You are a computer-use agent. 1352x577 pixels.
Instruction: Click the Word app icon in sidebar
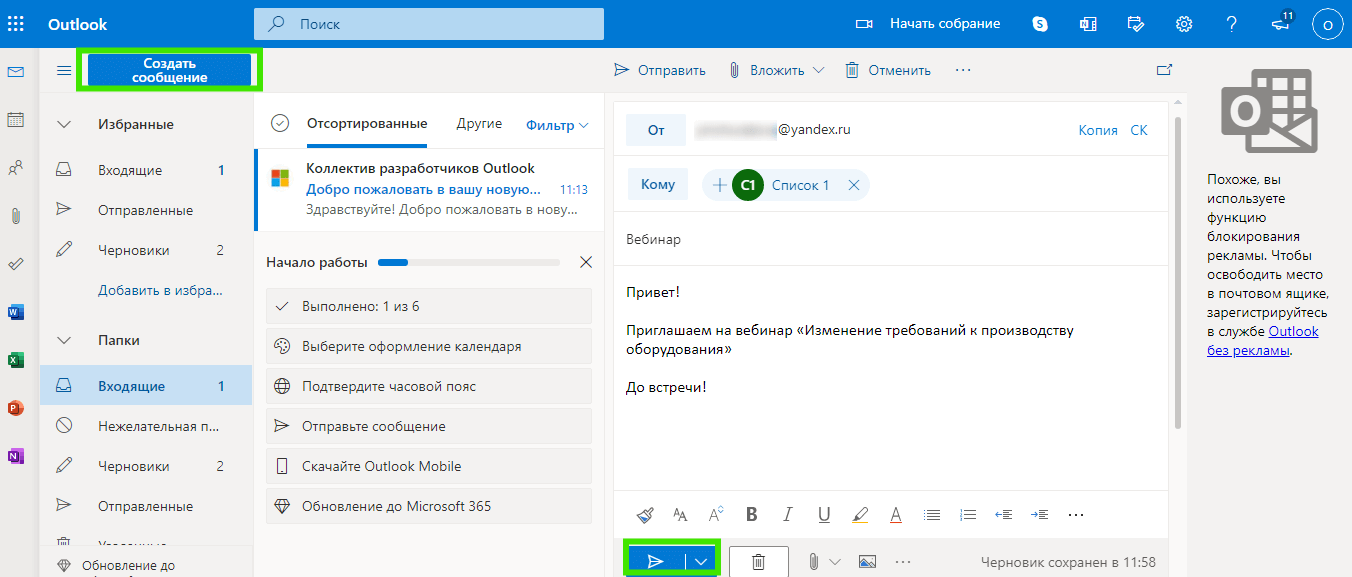point(15,312)
